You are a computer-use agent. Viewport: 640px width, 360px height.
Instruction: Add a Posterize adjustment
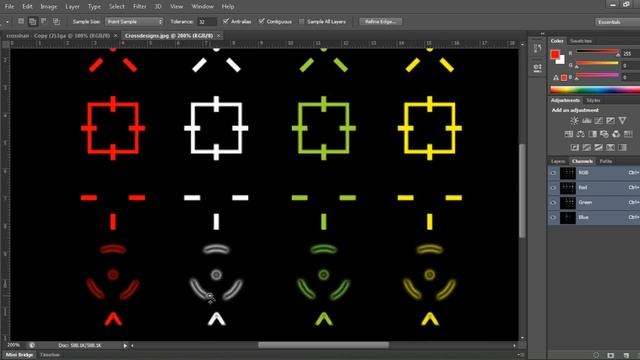coord(587,147)
